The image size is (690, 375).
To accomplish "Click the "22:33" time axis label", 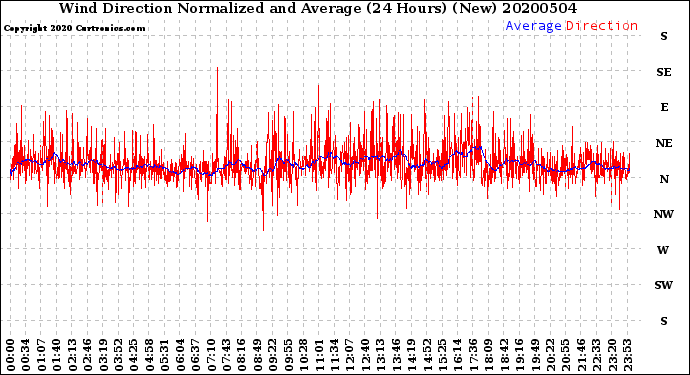I will [x=597, y=355].
